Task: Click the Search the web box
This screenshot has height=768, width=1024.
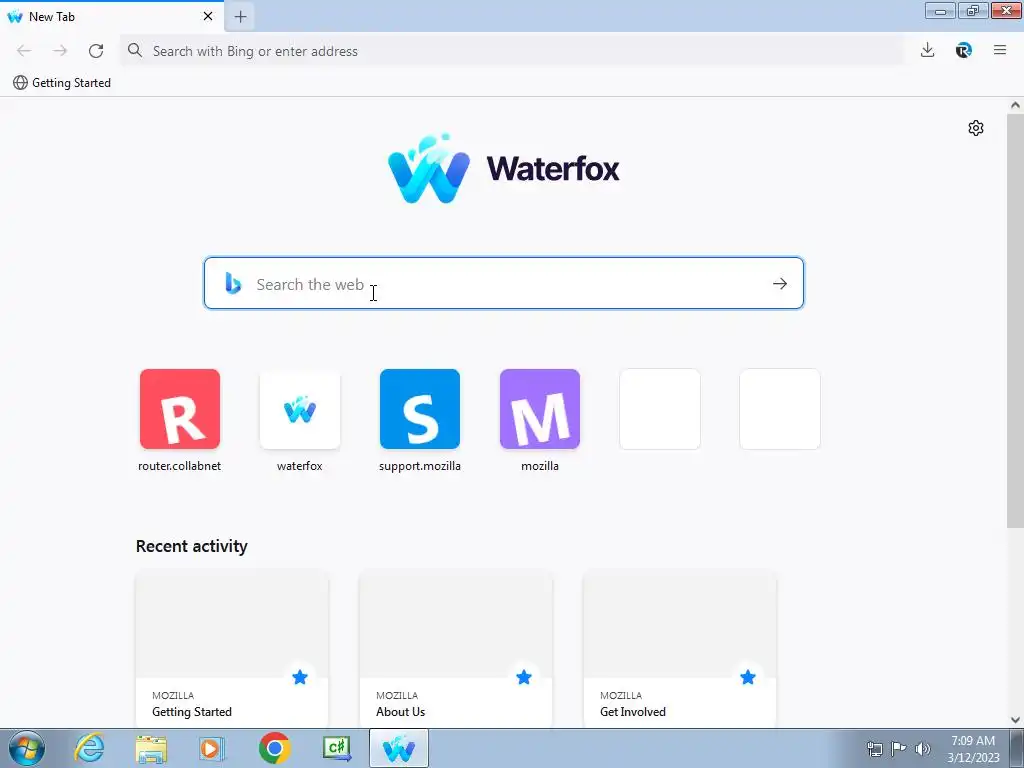Action: pyautogui.click(x=504, y=283)
